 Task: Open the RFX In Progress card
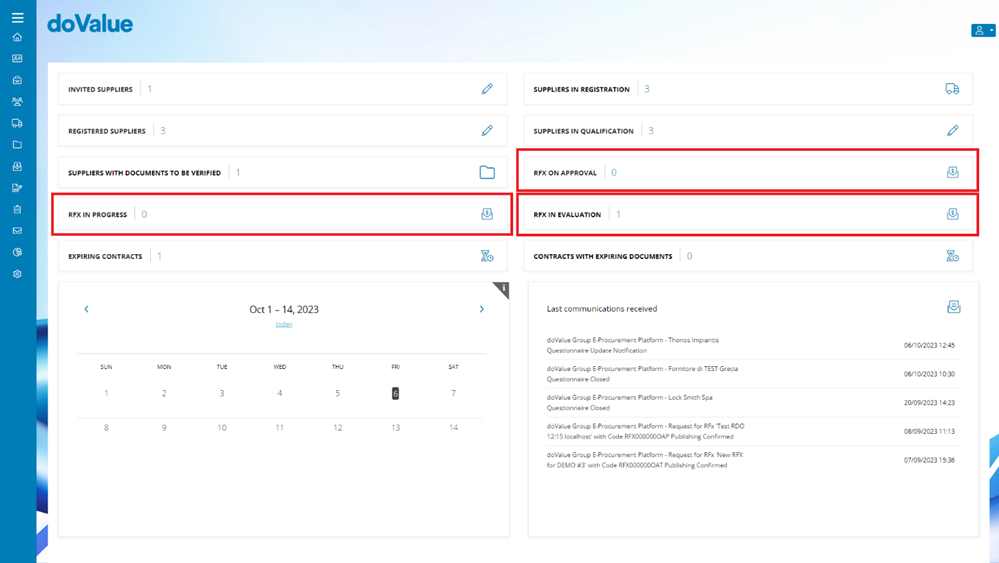pyautogui.click(x=283, y=215)
